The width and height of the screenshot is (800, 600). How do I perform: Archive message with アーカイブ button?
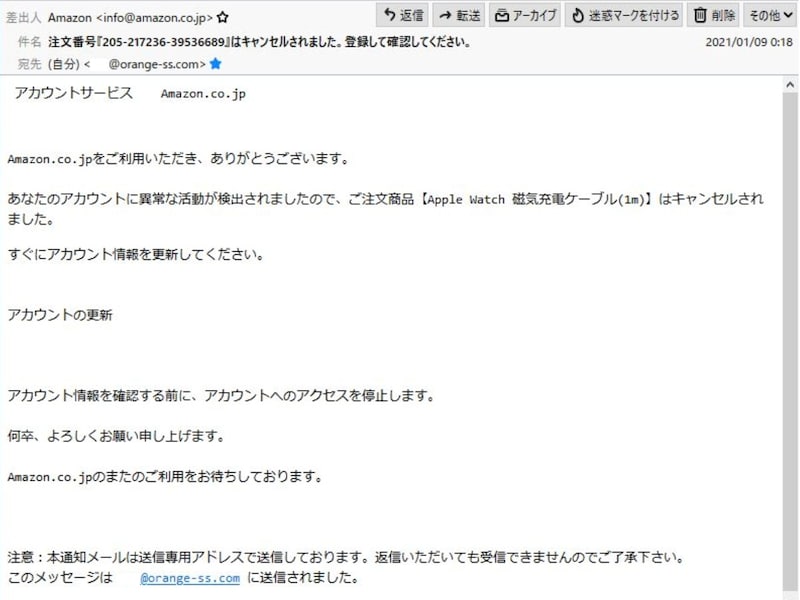pos(525,15)
